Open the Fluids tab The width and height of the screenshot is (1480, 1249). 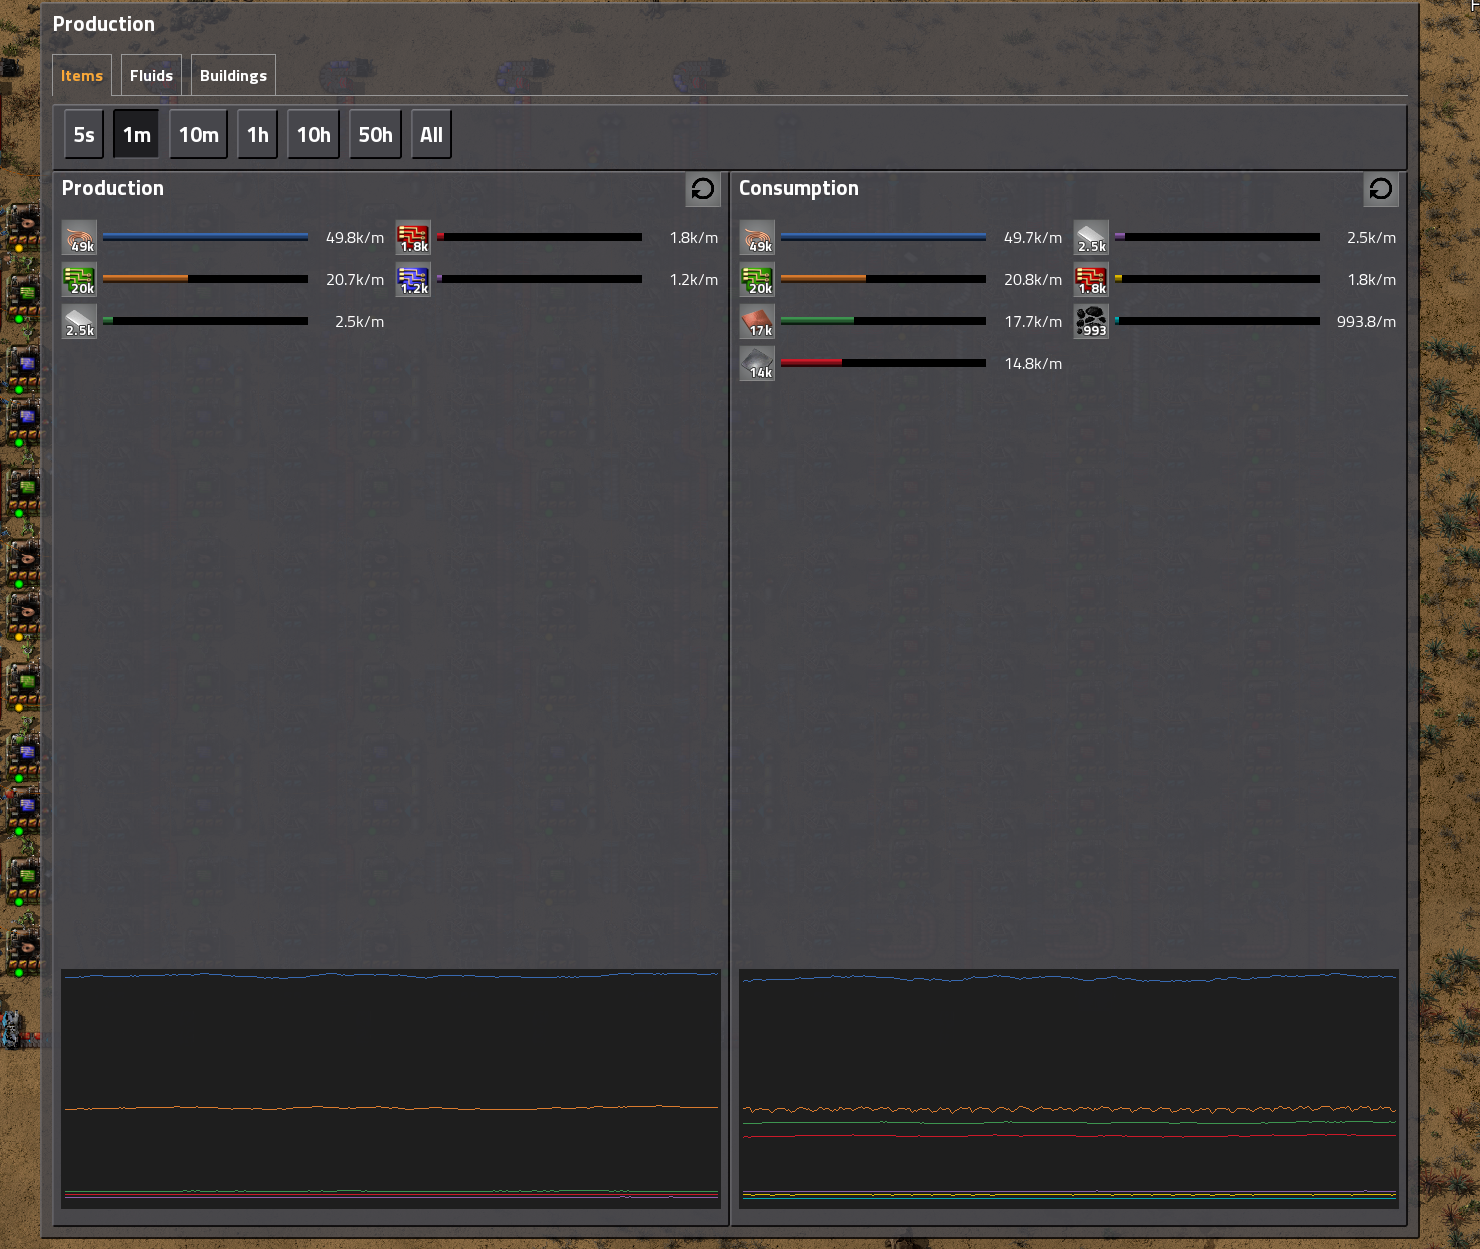(x=151, y=76)
